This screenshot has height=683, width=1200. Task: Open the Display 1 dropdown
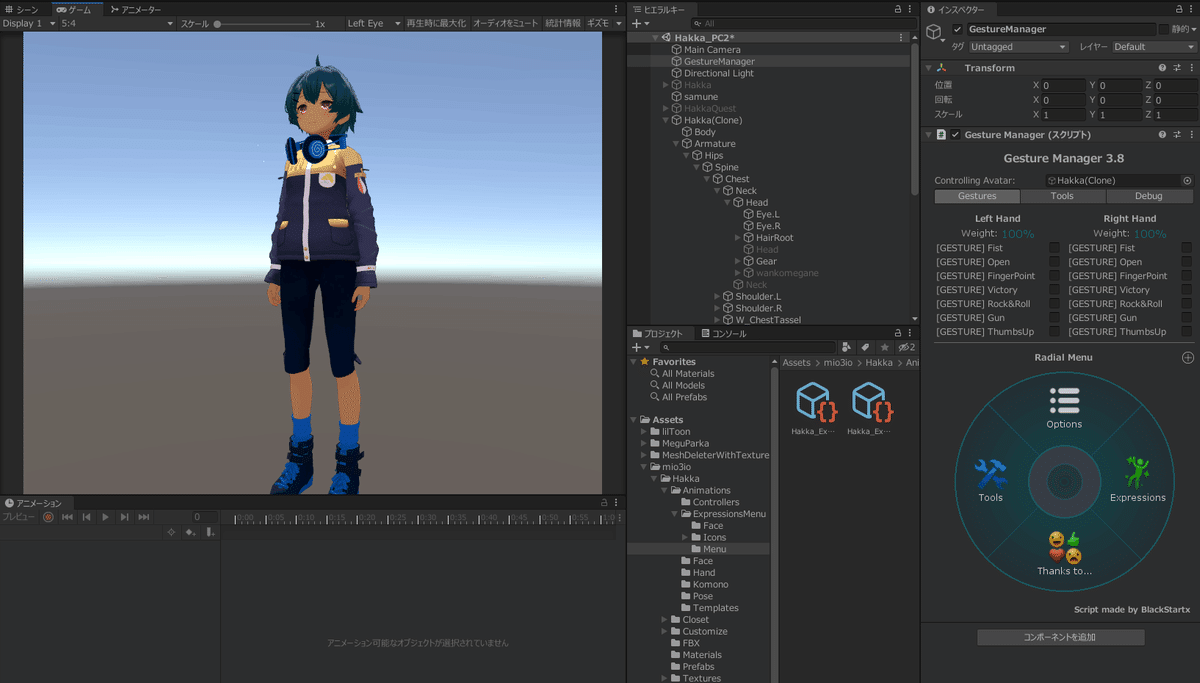pyautogui.click(x=29, y=23)
